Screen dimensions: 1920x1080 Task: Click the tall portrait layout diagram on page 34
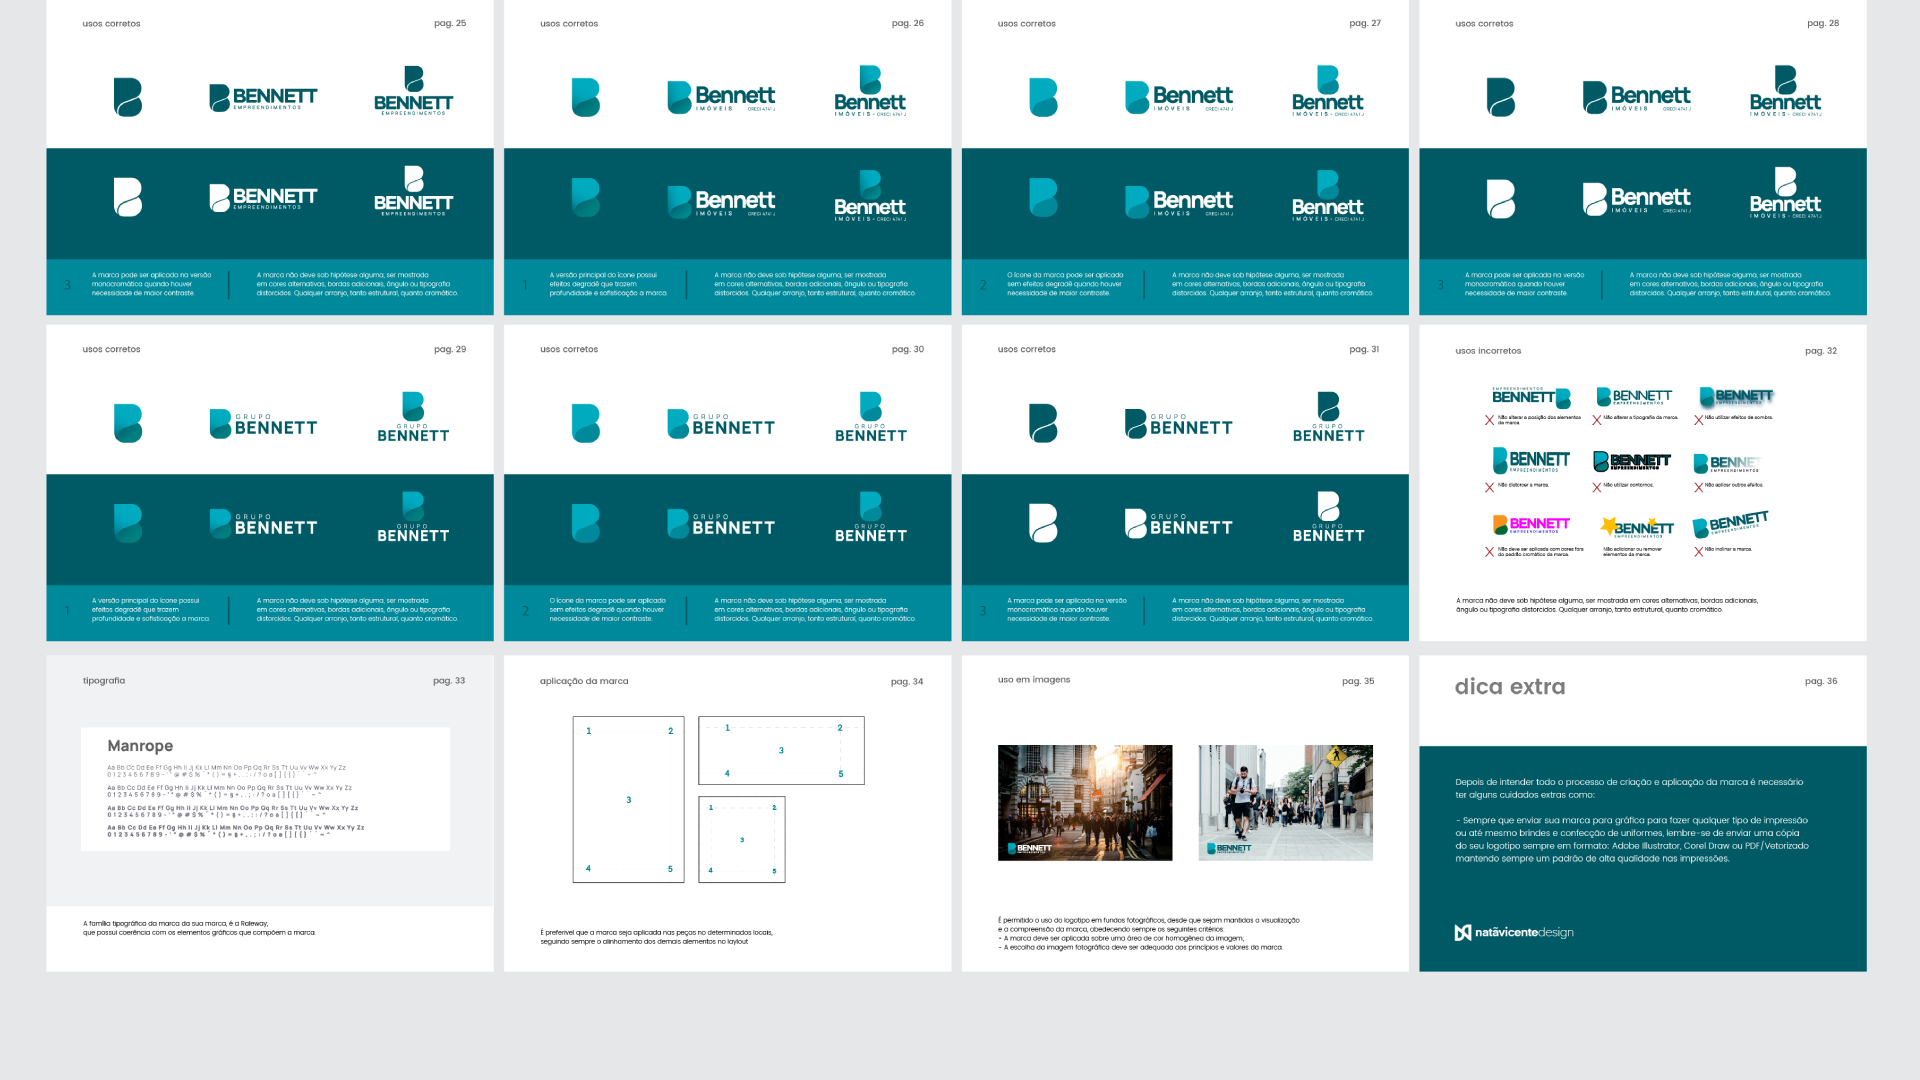click(628, 799)
